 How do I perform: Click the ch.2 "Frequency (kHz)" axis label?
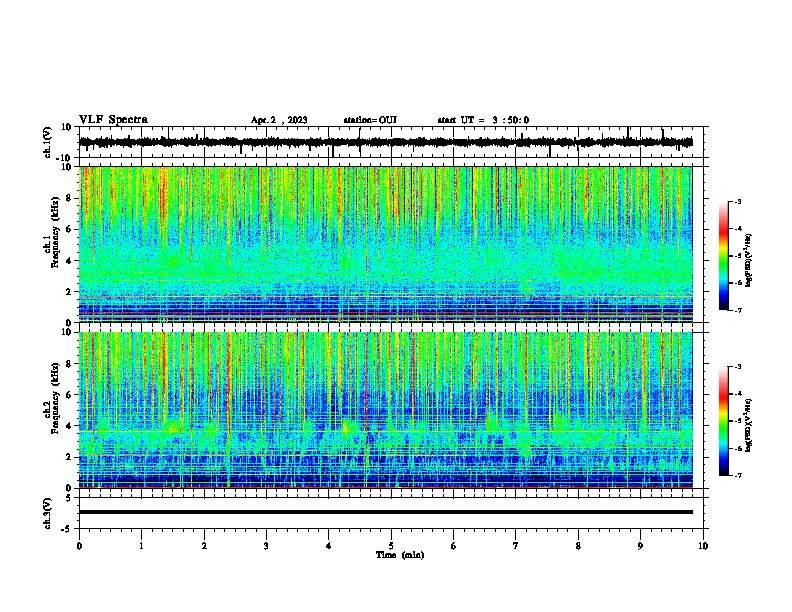[55, 398]
